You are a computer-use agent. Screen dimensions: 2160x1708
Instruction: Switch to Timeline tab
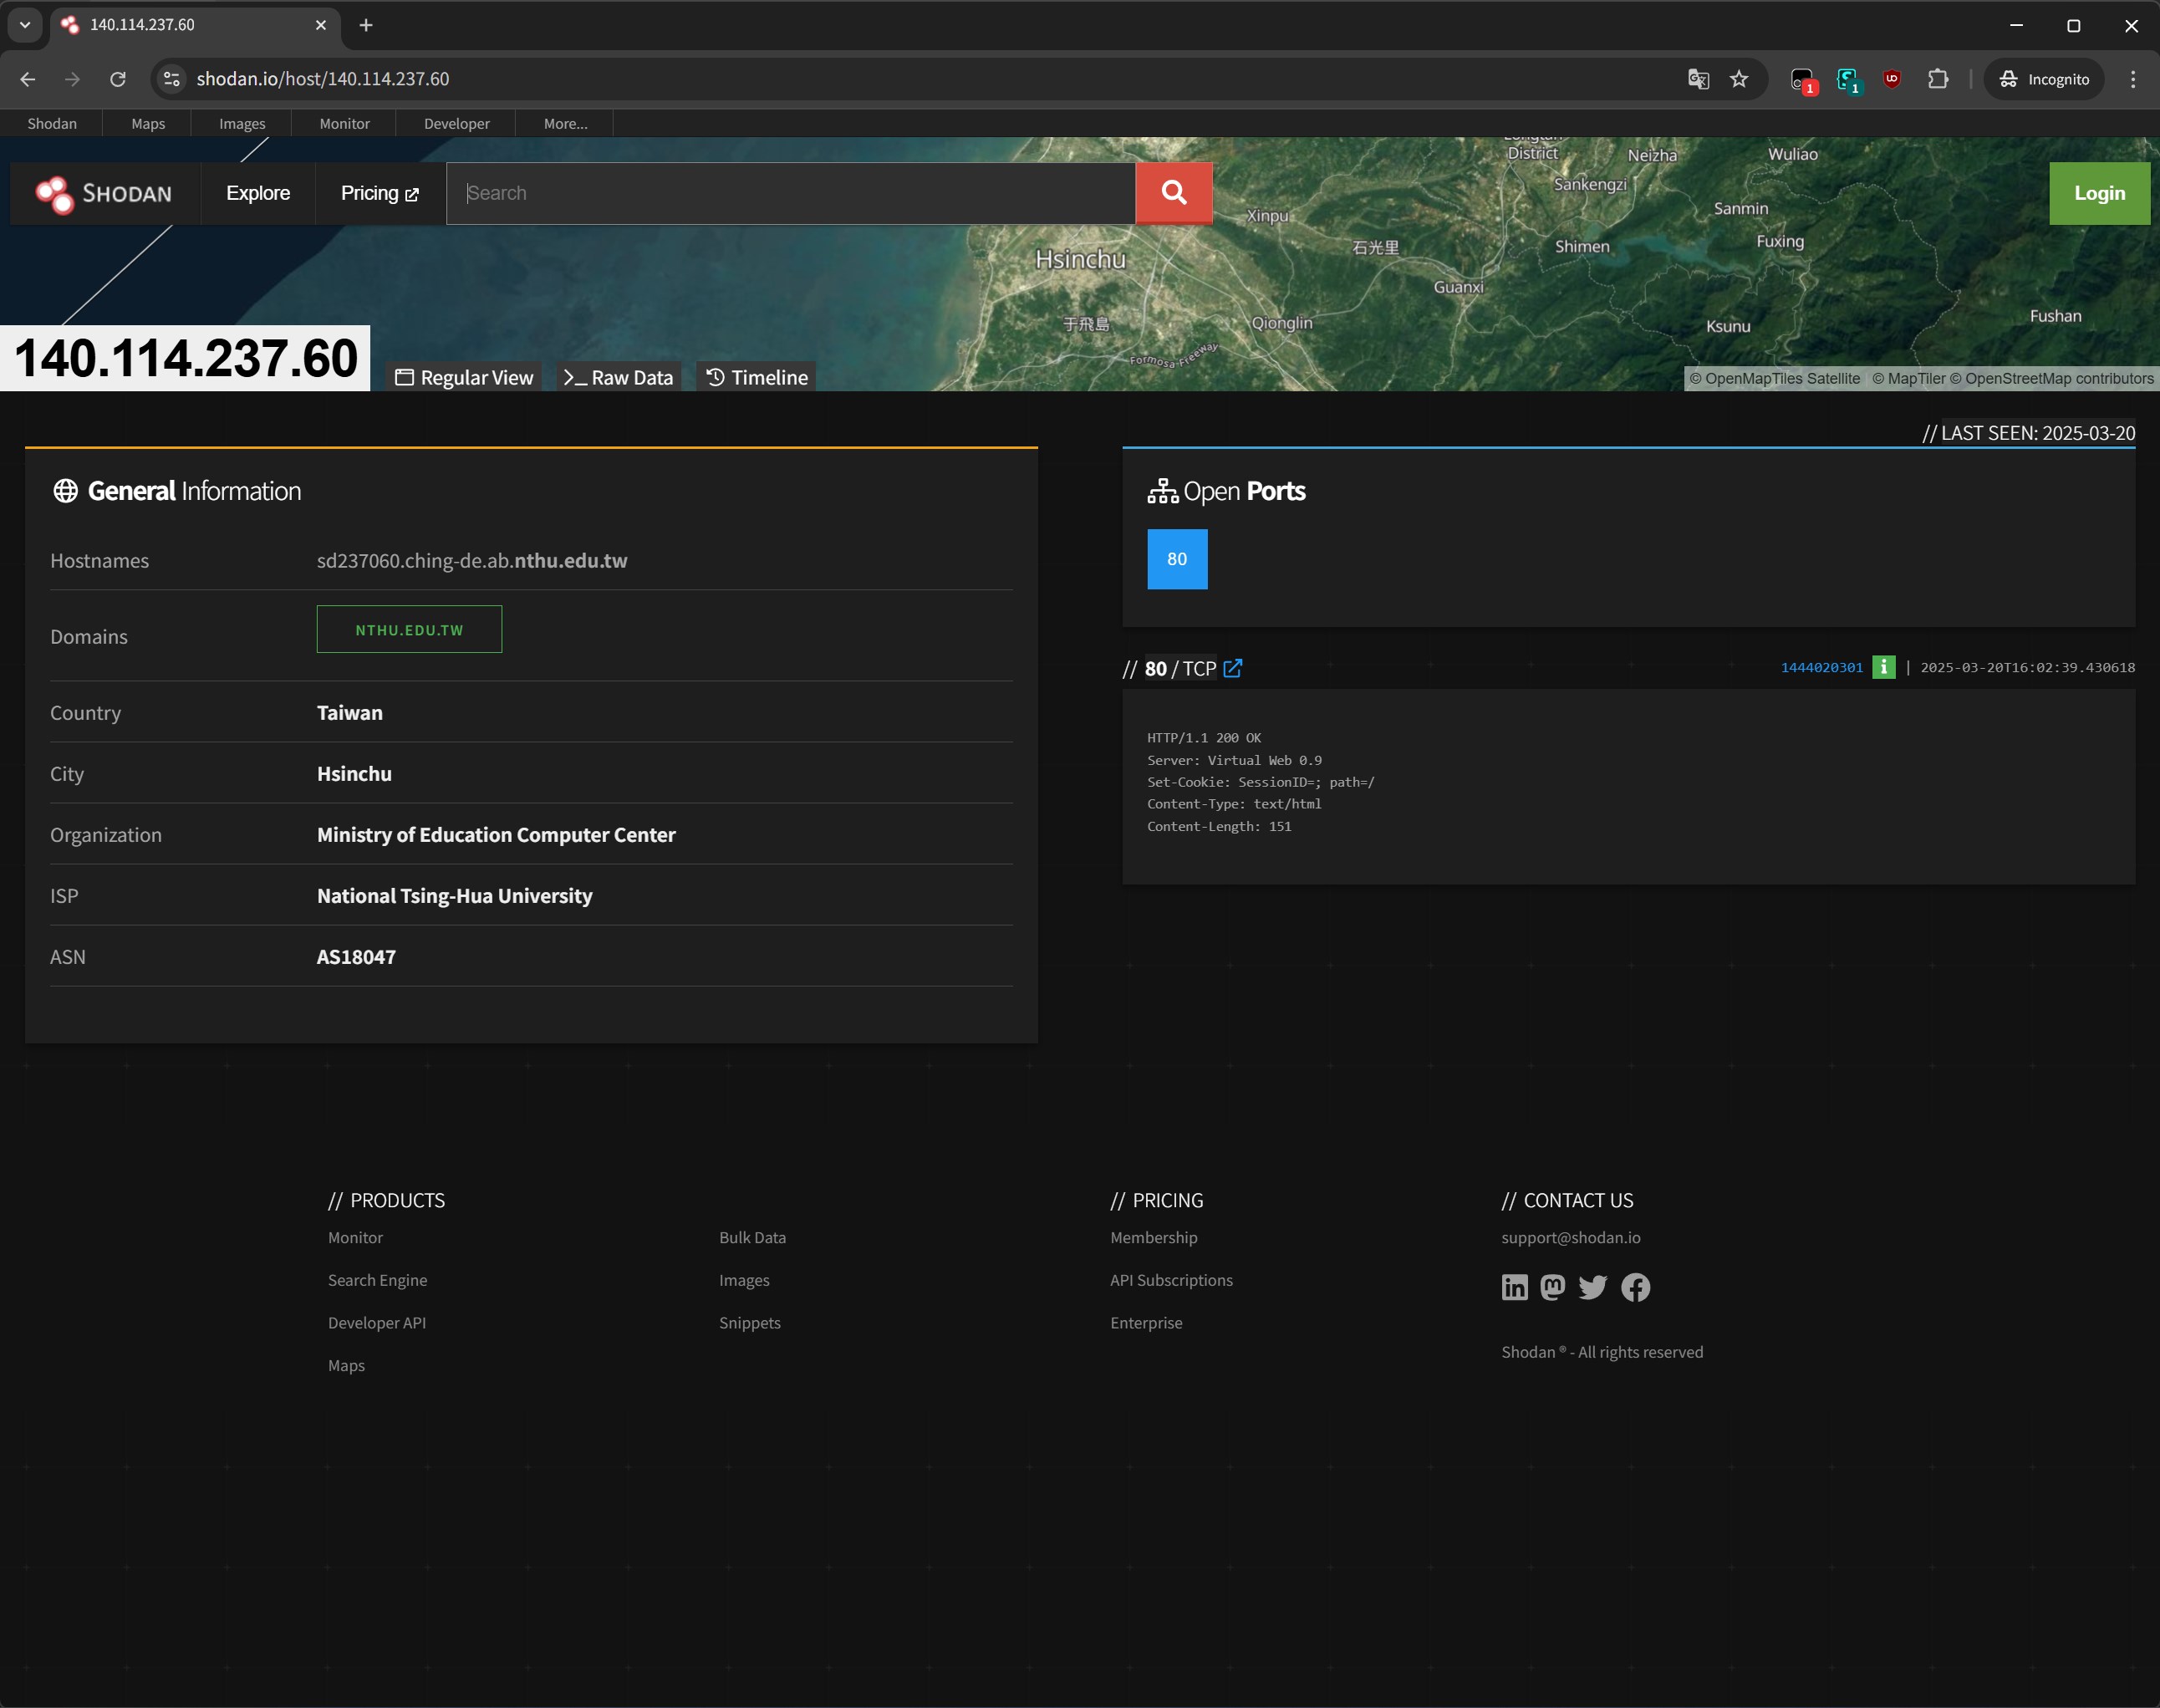757,377
